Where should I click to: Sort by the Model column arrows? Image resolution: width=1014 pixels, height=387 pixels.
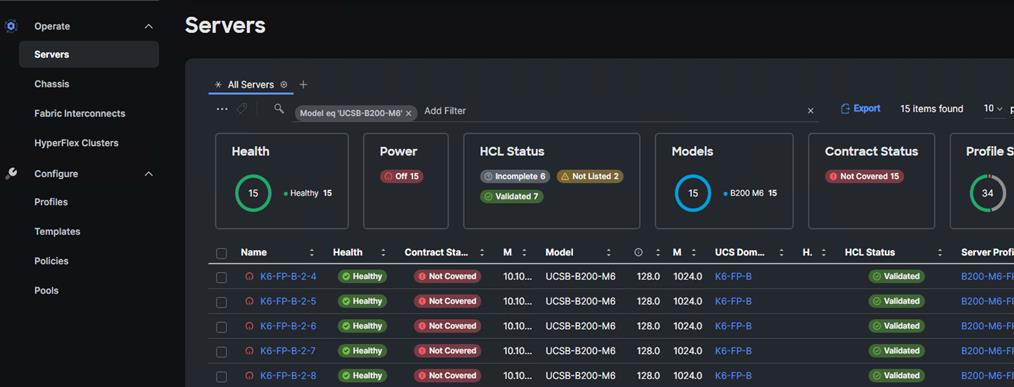(609, 252)
